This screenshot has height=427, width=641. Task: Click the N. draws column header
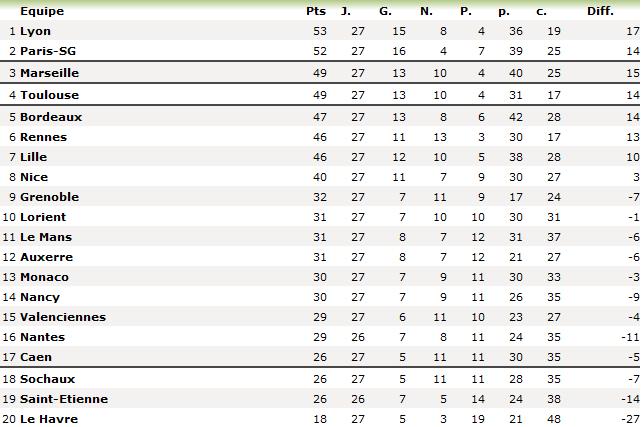pos(426,11)
